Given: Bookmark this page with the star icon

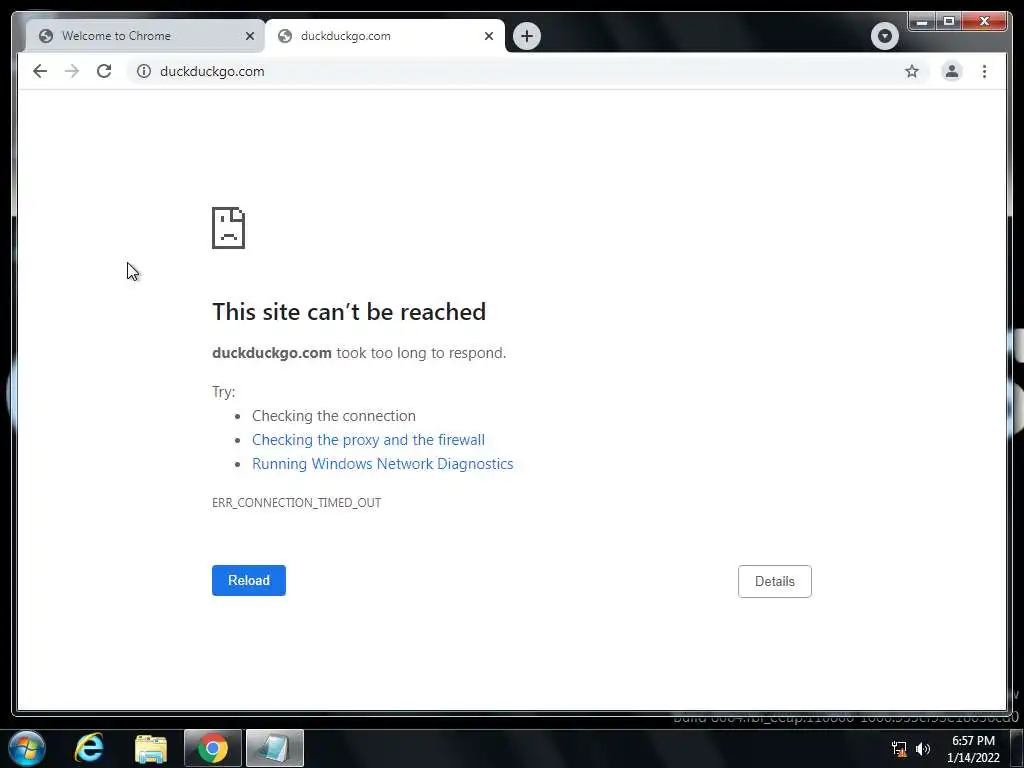Looking at the screenshot, I should tap(912, 71).
